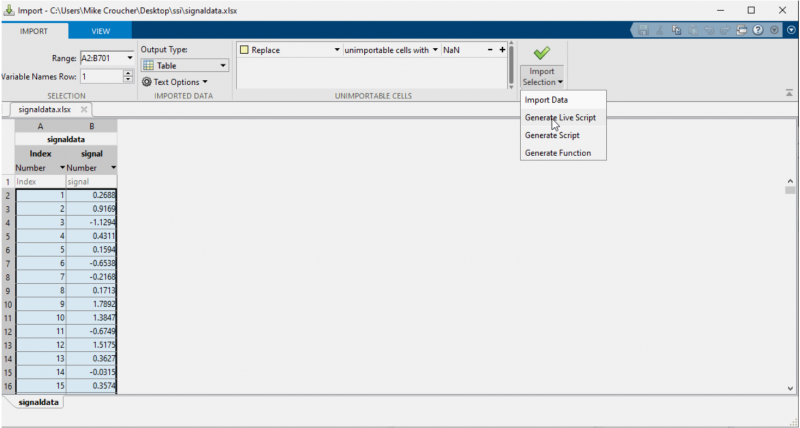Click cell value 0.2688
The height and width of the screenshot is (428, 800).
coord(92,195)
